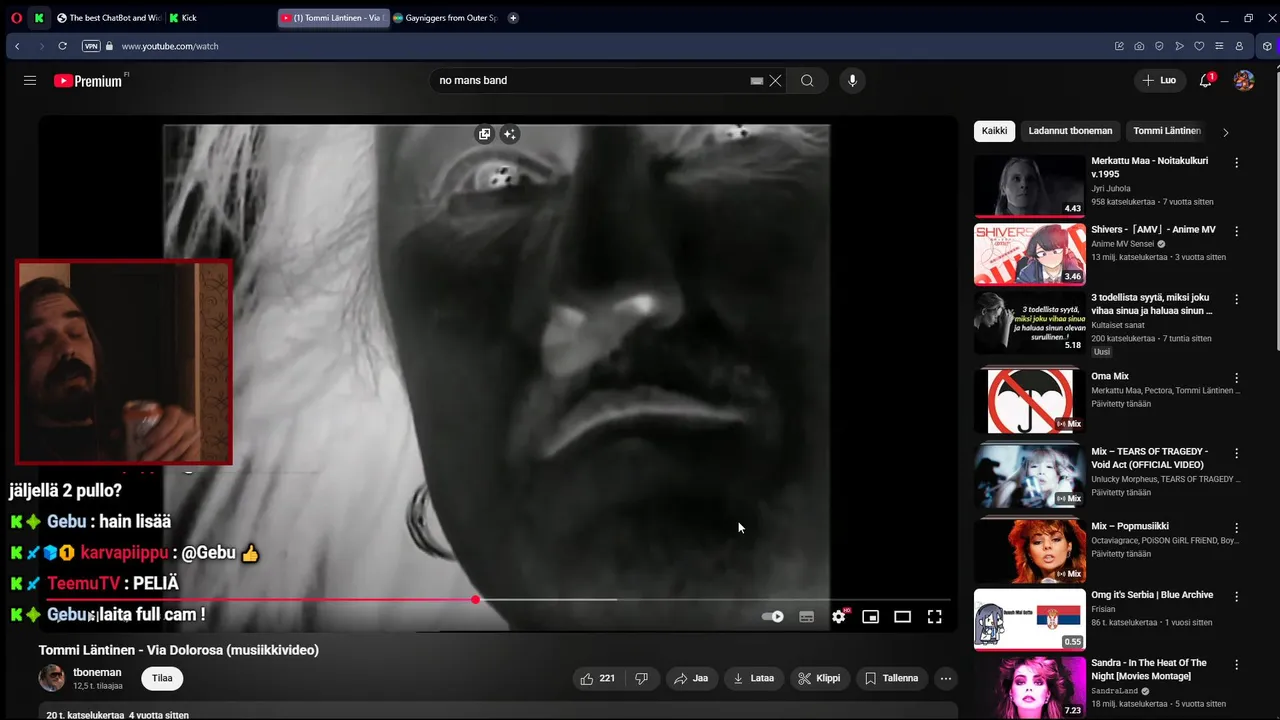Select the Ladannut tboneman filter chip
Viewport: 1280px width, 720px height.
click(x=1070, y=131)
